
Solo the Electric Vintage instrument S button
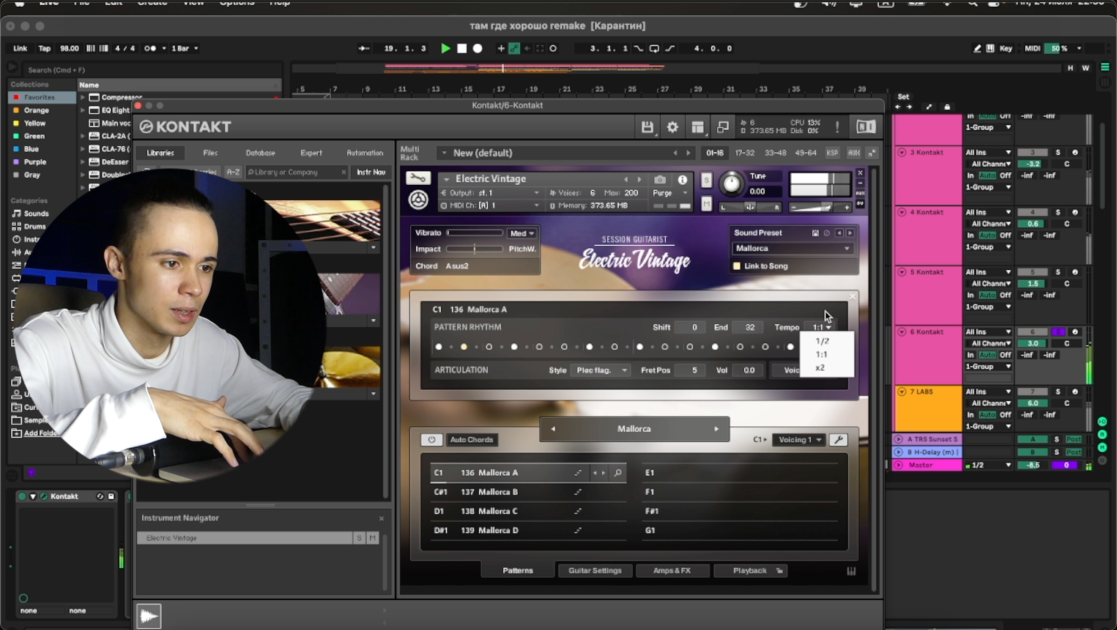point(706,180)
